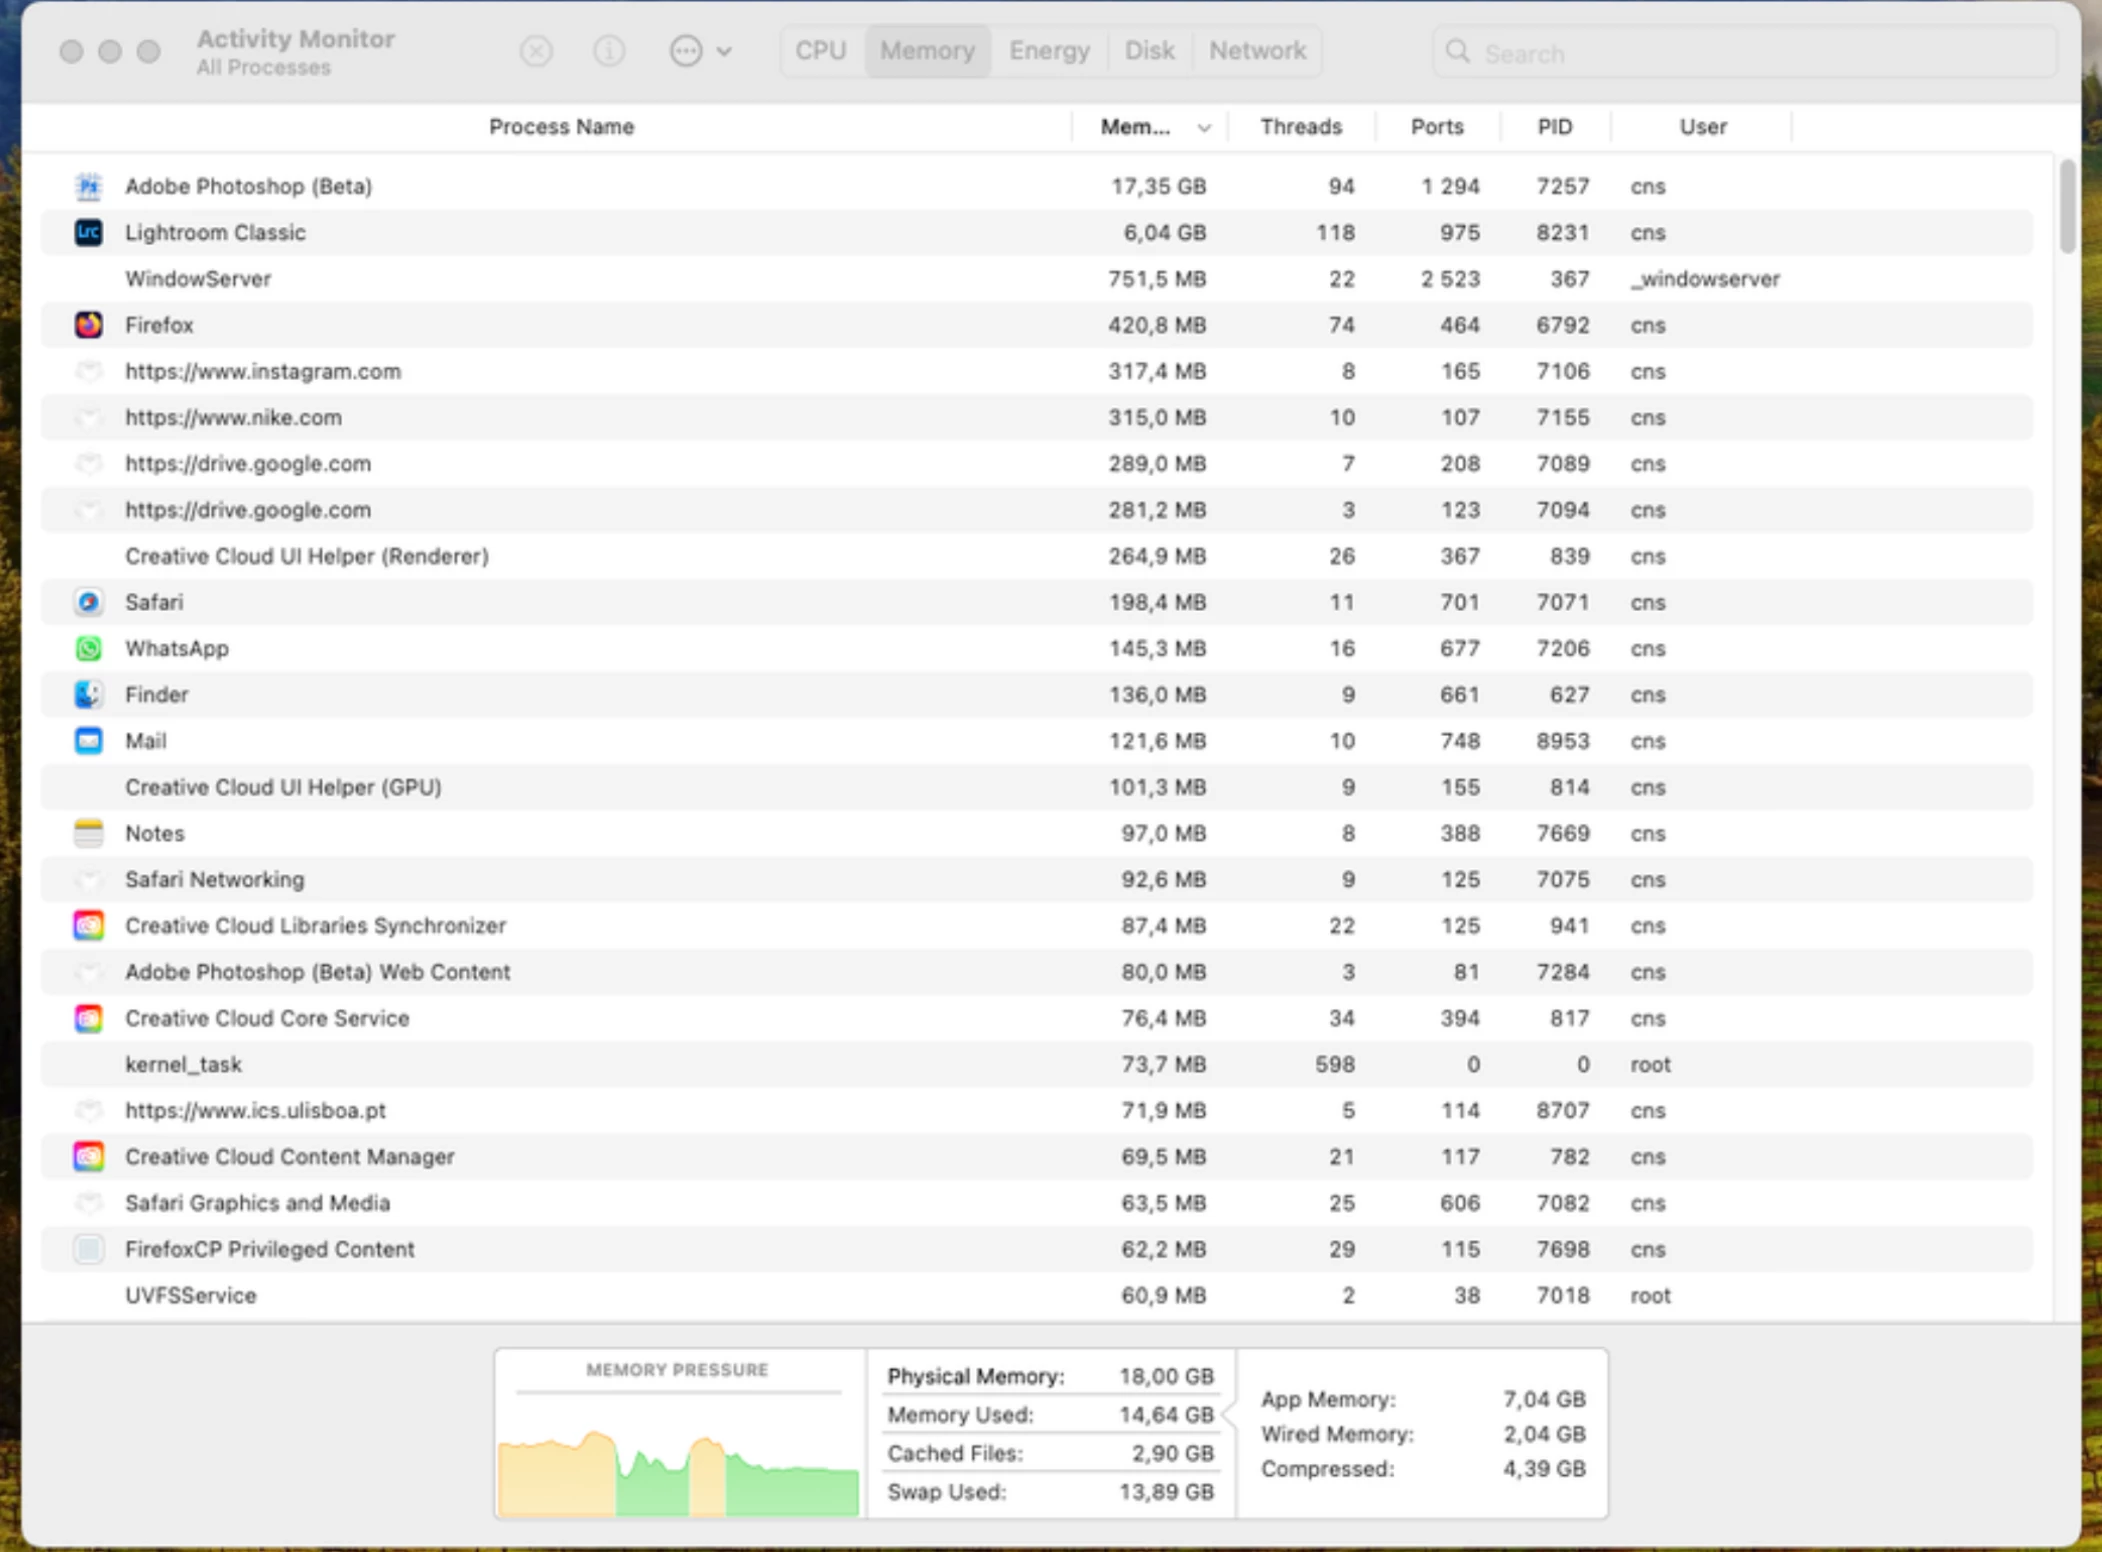Select the WindowServer process row
Image resolution: width=2102 pixels, height=1552 pixels.
coord(600,279)
